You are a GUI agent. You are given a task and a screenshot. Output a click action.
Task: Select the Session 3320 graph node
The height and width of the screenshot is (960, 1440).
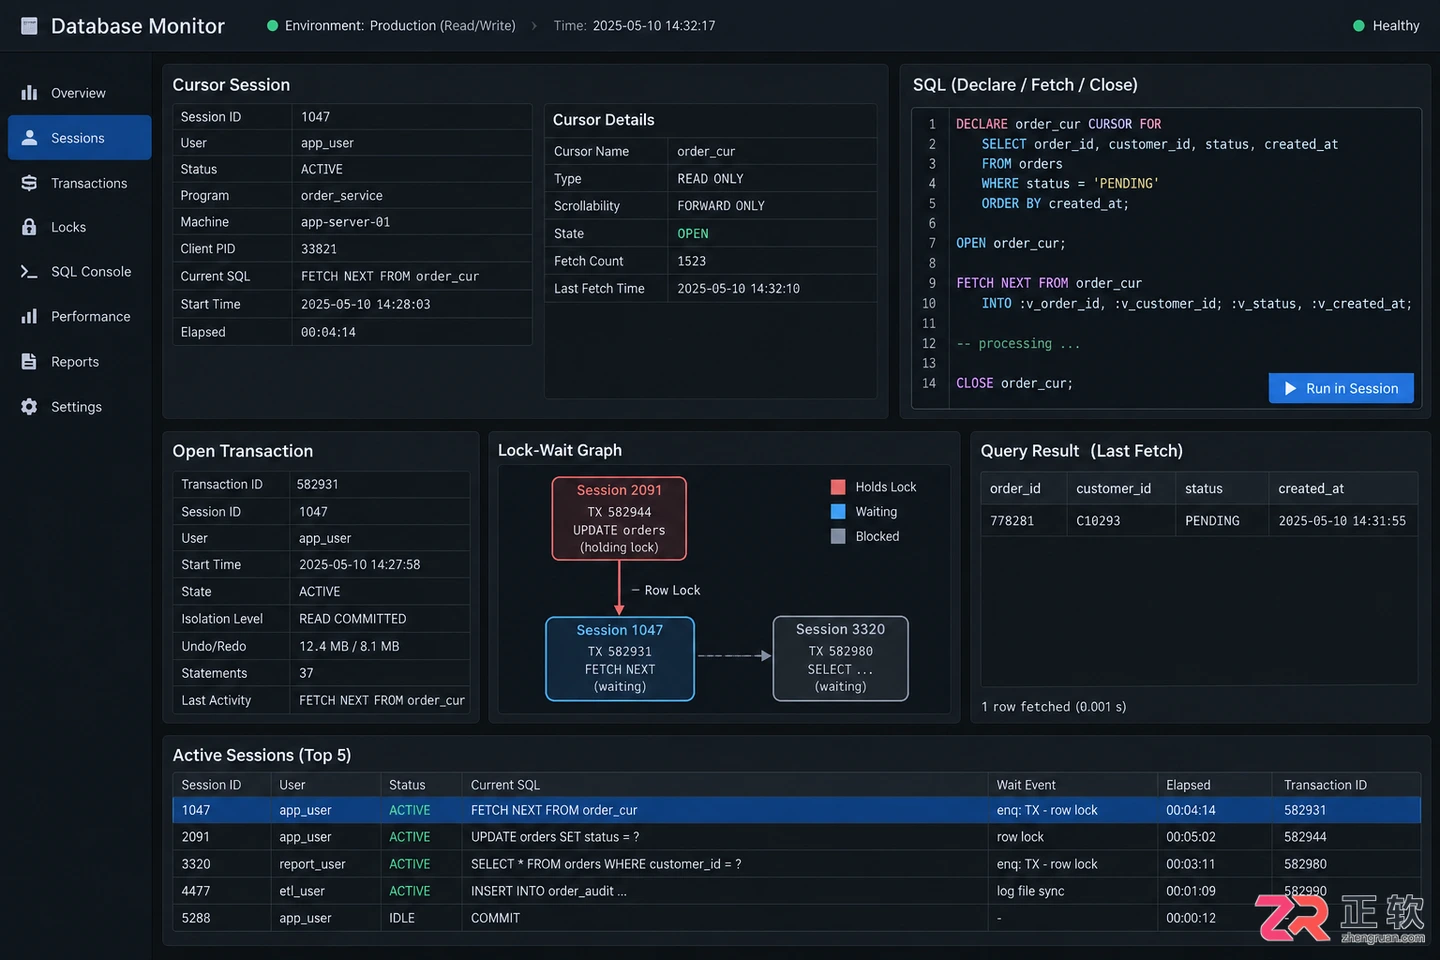coord(840,658)
